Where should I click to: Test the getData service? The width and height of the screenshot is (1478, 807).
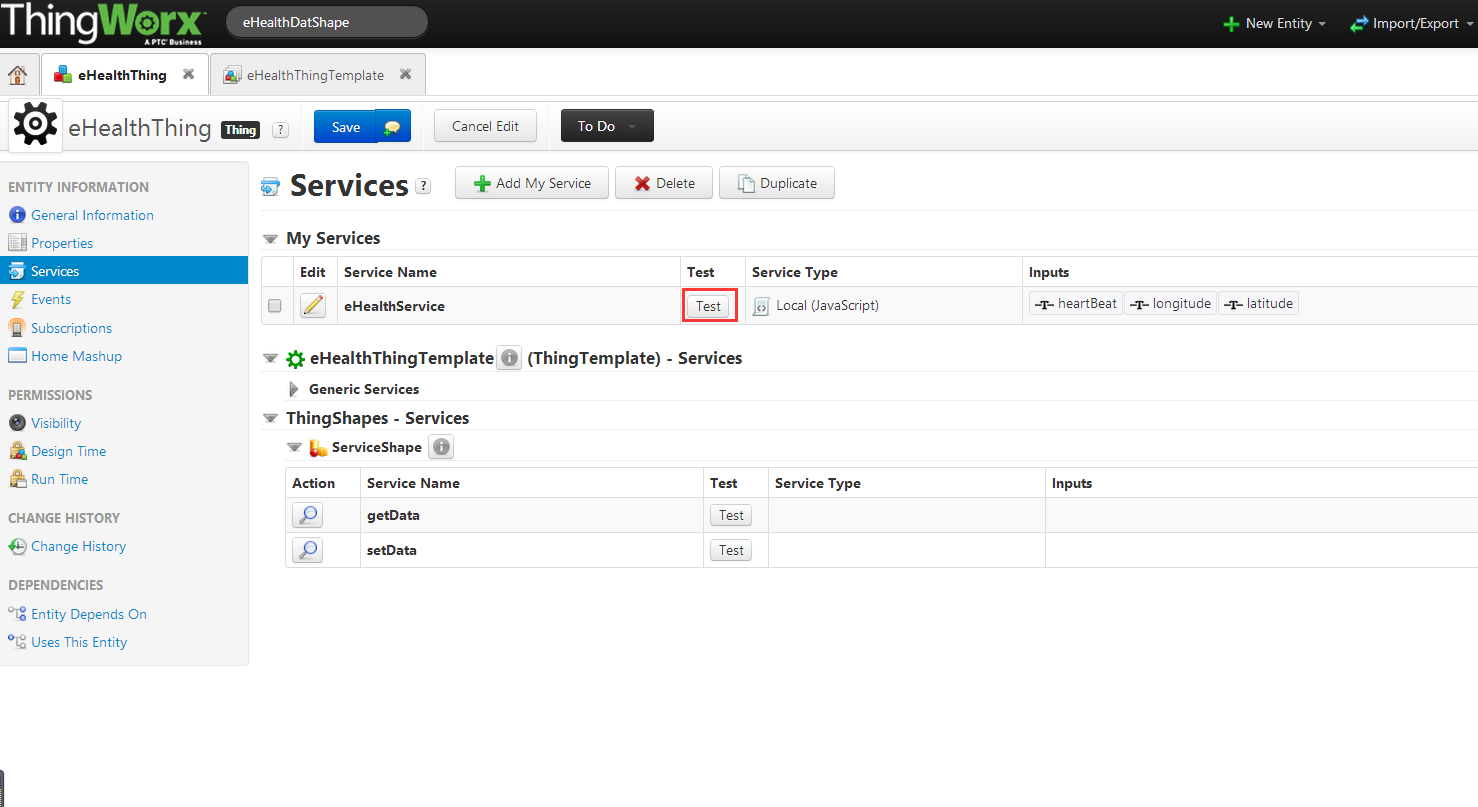(x=731, y=515)
